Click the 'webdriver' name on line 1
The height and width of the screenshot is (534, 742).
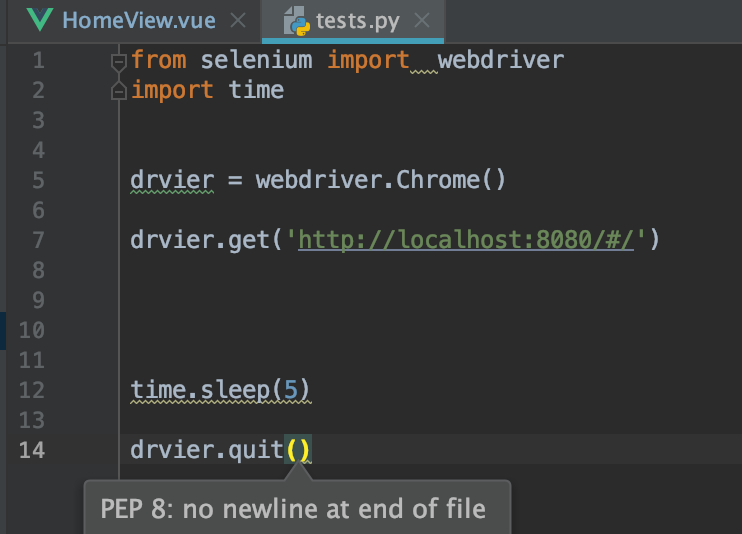501,60
